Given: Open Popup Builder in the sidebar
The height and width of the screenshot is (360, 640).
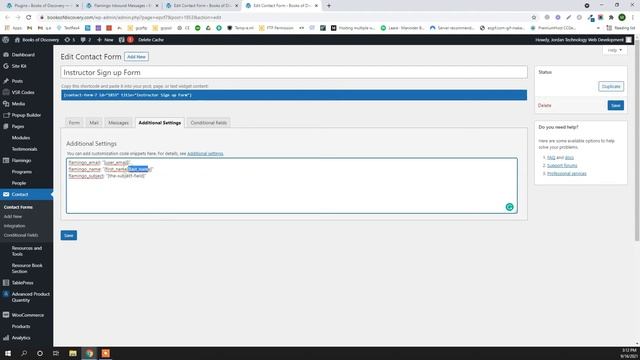Looking at the screenshot, I should [x=26, y=116].
